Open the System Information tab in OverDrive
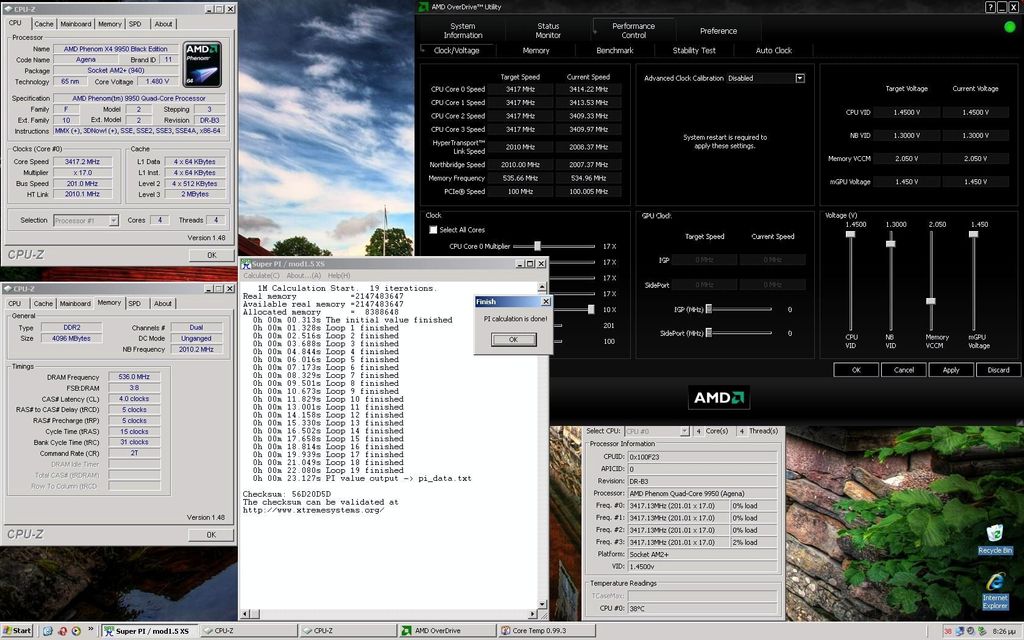1024x640 pixels. (x=463, y=31)
